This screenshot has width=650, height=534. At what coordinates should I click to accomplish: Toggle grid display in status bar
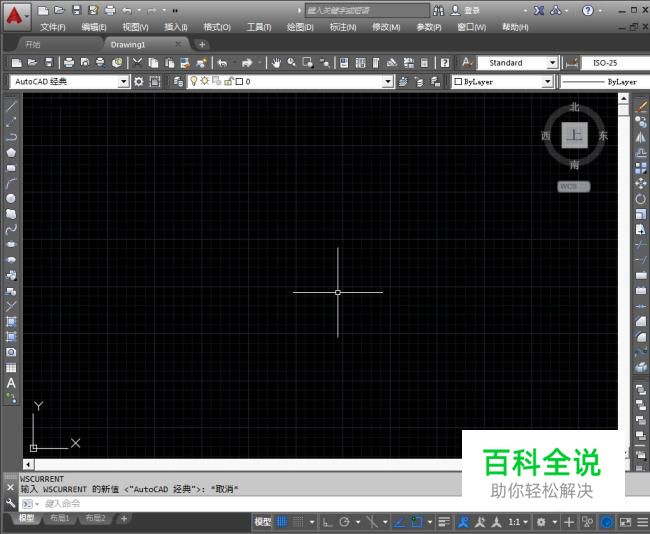pos(282,522)
